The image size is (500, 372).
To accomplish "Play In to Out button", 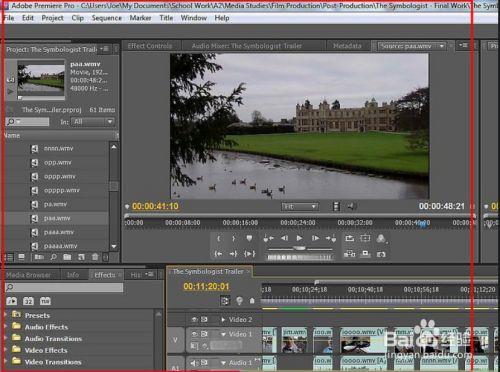I will tap(249, 254).
